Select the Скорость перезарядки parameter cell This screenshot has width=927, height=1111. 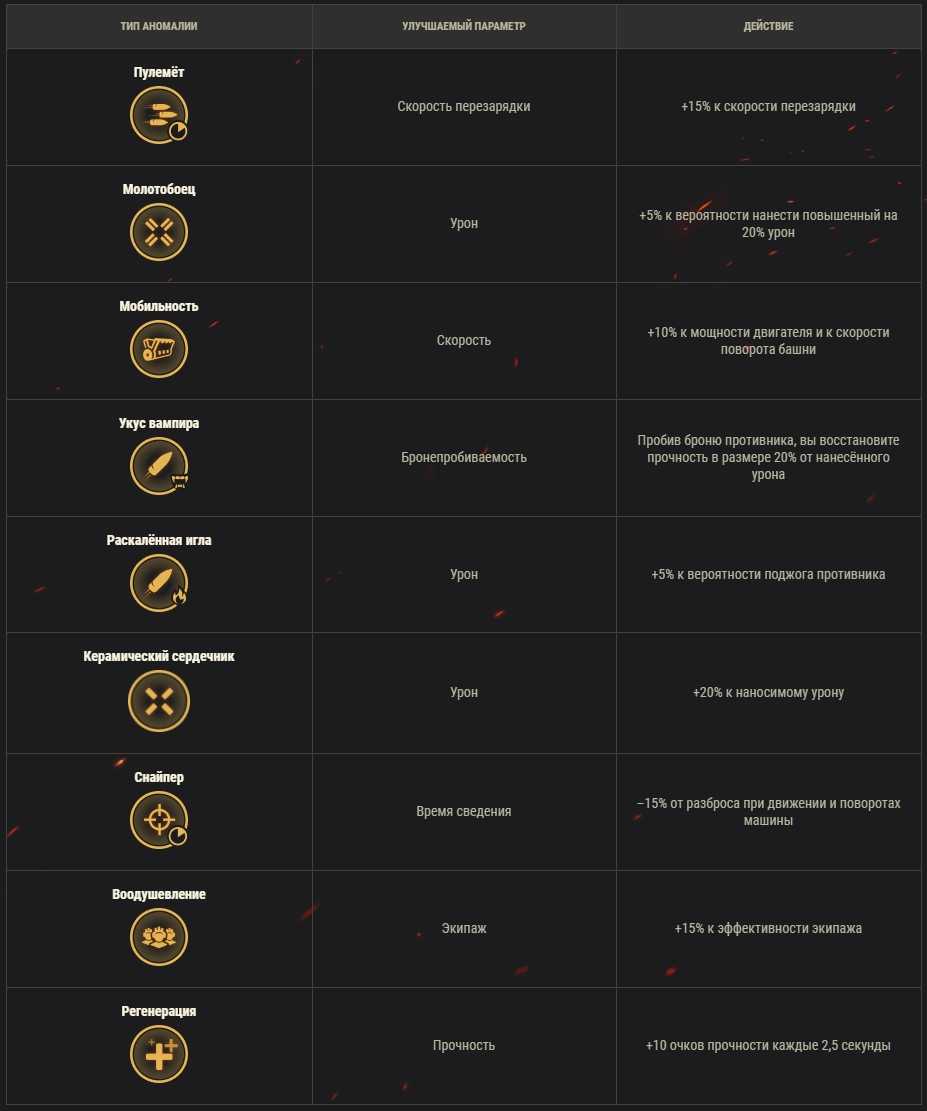[x=464, y=107]
